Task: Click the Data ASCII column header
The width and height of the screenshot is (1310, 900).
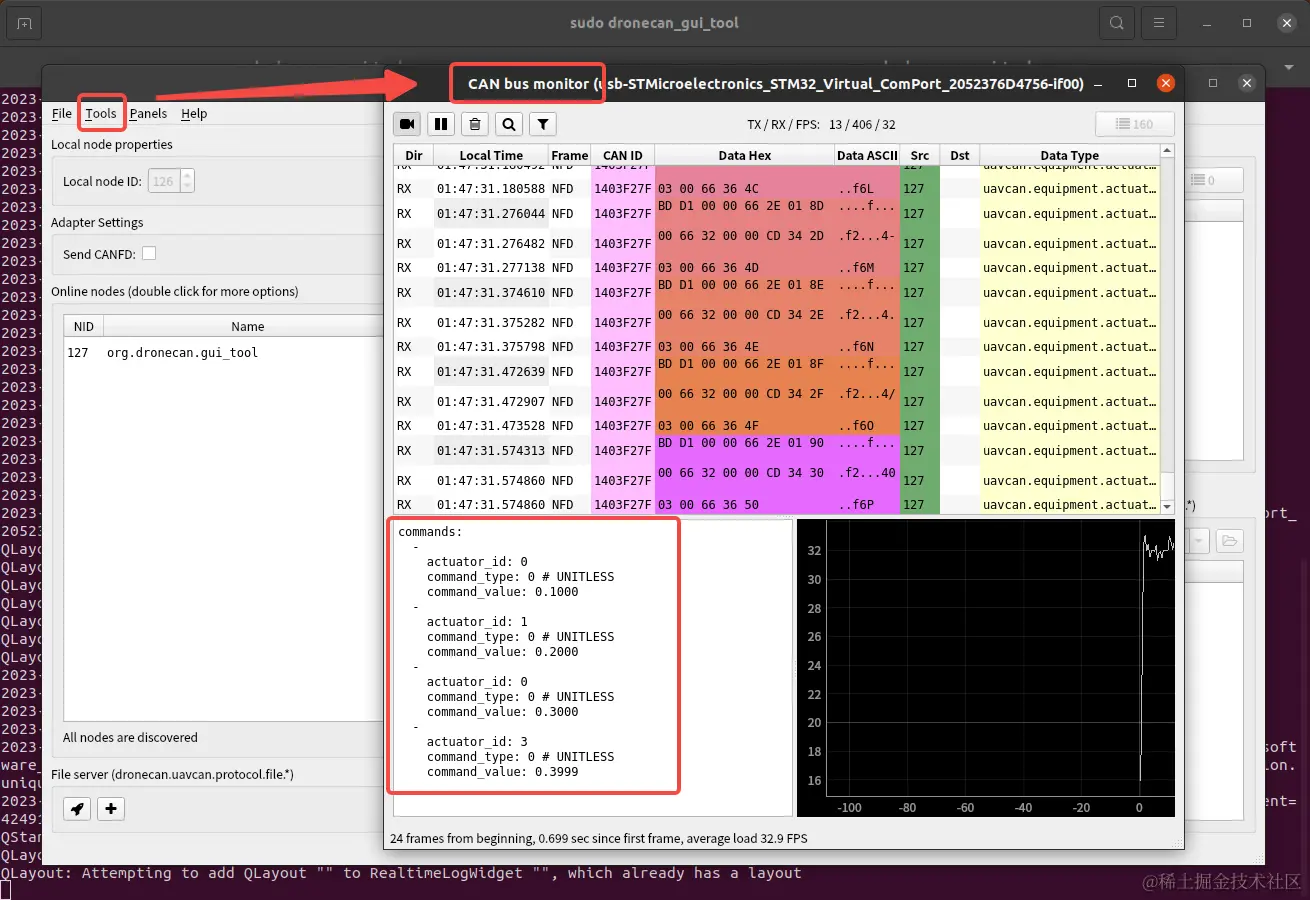Action: [867, 155]
